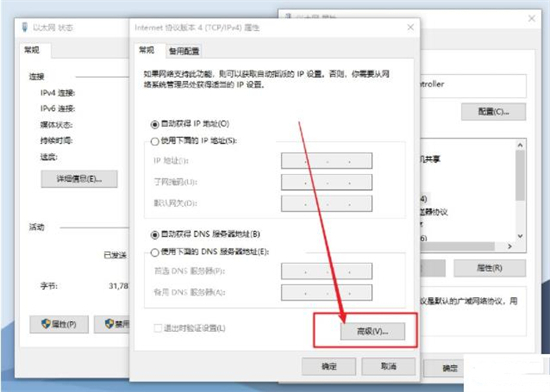Viewport: 550px width, 392px height.
Task: Click the shield icon on 禁用 button
Action: click(x=109, y=324)
